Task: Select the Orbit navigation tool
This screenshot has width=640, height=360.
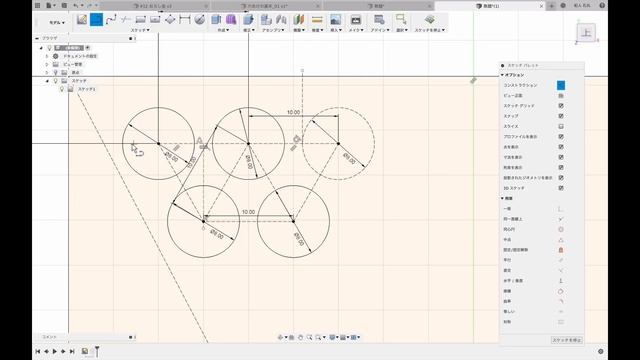Action: [x=280, y=337]
